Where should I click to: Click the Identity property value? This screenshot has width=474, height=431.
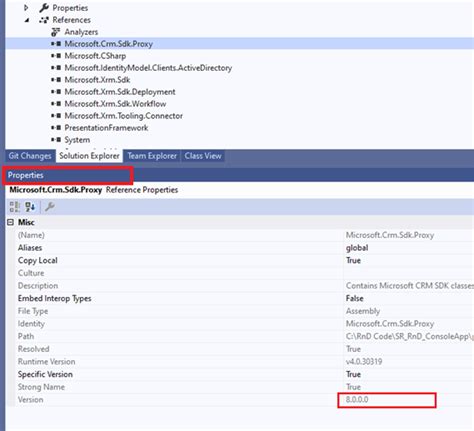390,324
